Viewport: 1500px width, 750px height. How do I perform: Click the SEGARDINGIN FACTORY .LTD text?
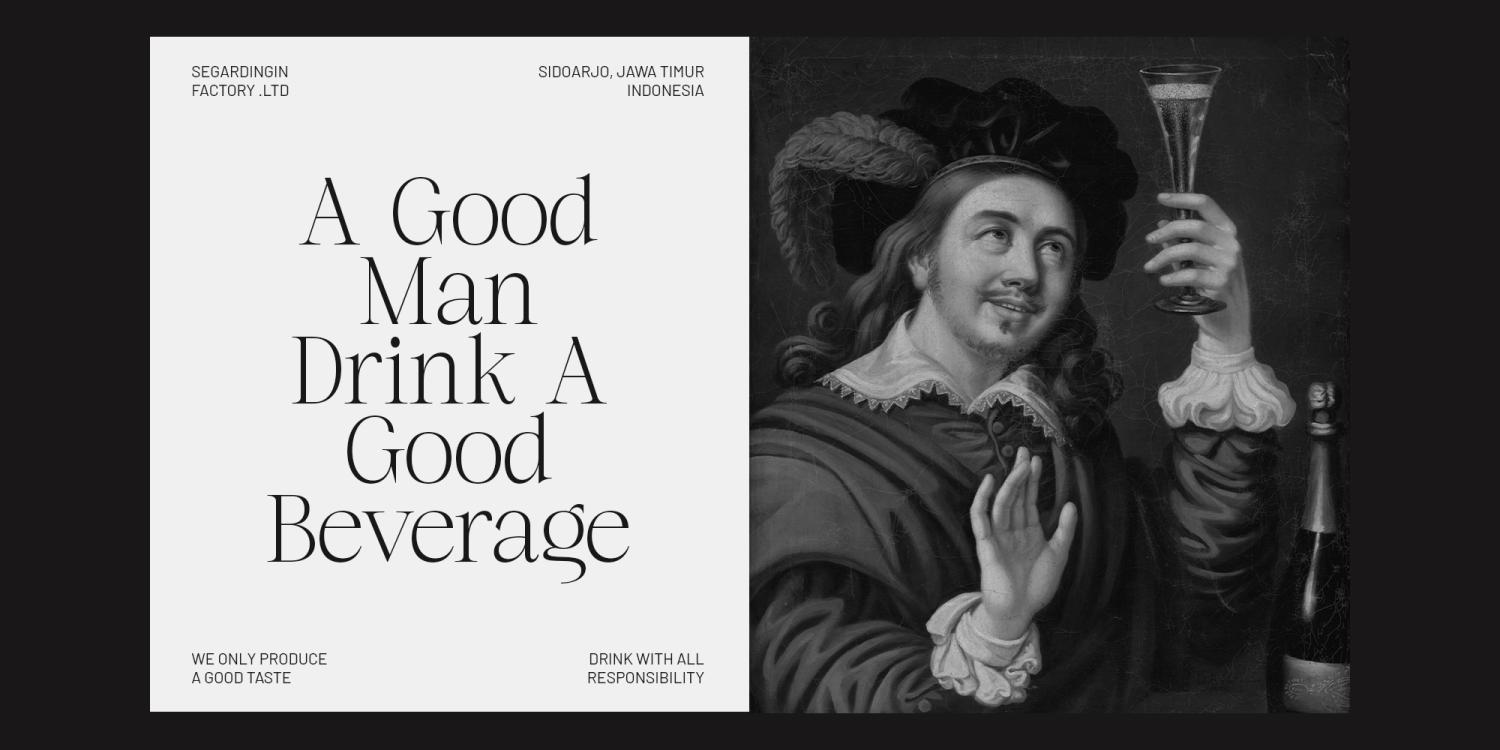[240, 81]
